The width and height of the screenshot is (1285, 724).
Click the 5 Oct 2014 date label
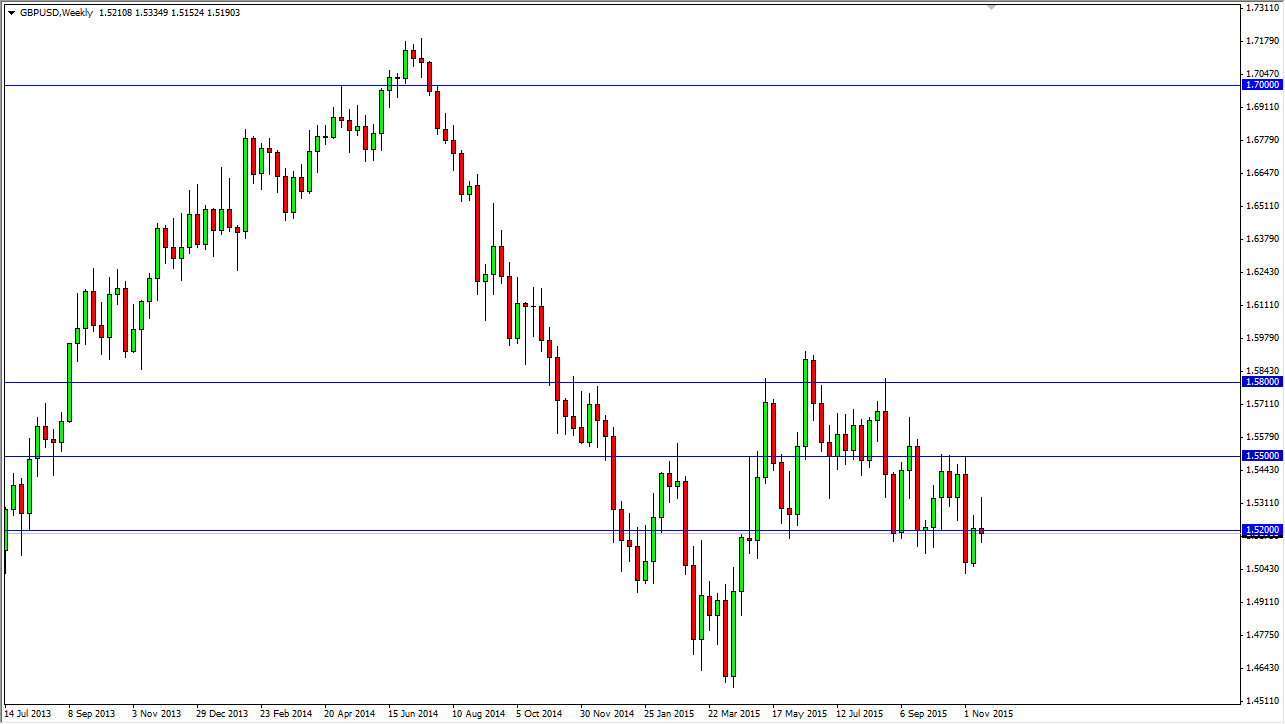(x=540, y=714)
